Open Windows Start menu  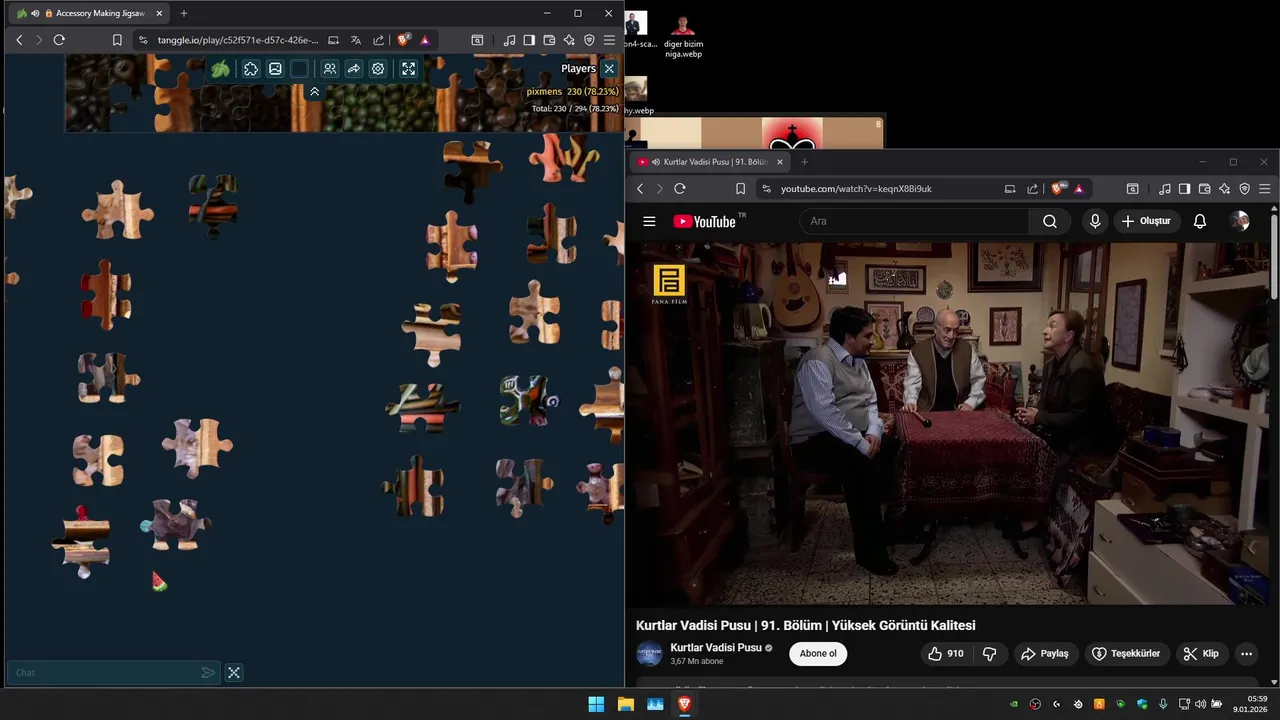[x=596, y=704]
